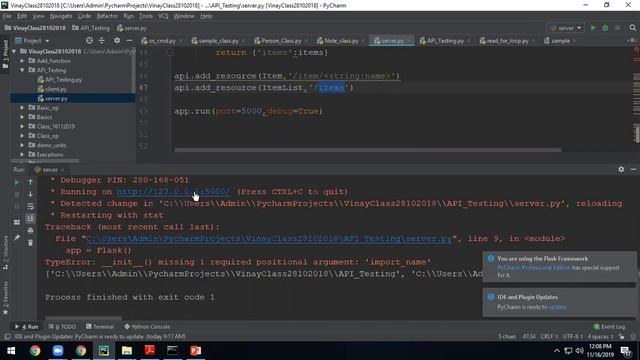Click the down arrow in Run panel

tap(30, 194)
